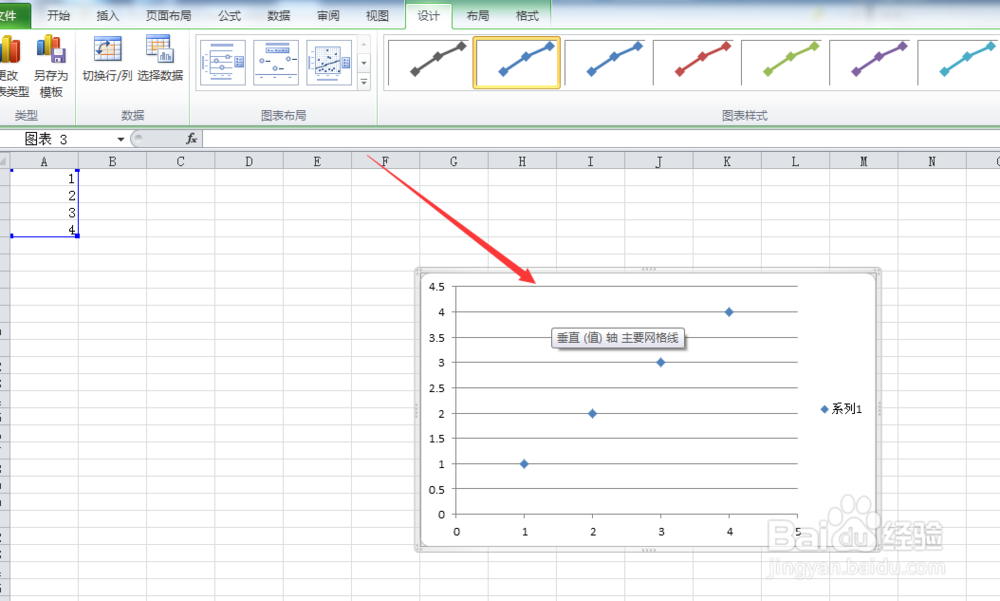
Task: Open the 公式 ribbon tab
Action: [230, 15]
